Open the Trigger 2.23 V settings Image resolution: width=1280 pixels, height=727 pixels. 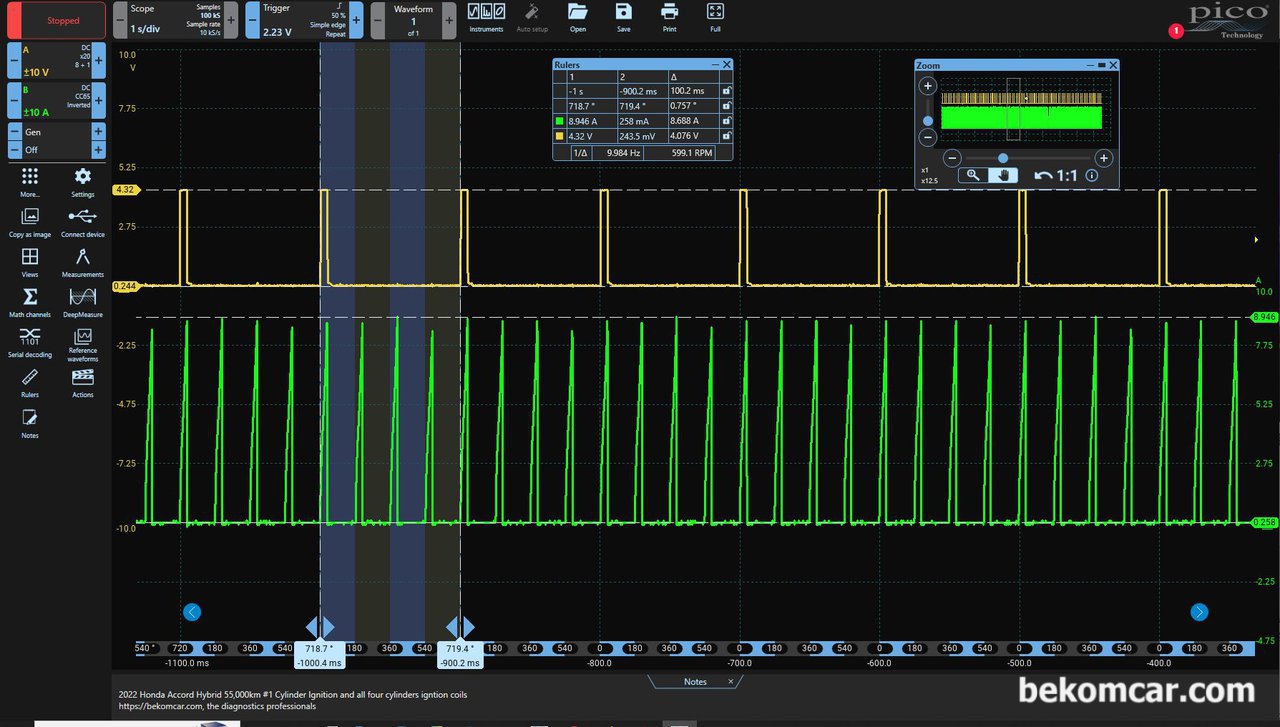[304, 20]
